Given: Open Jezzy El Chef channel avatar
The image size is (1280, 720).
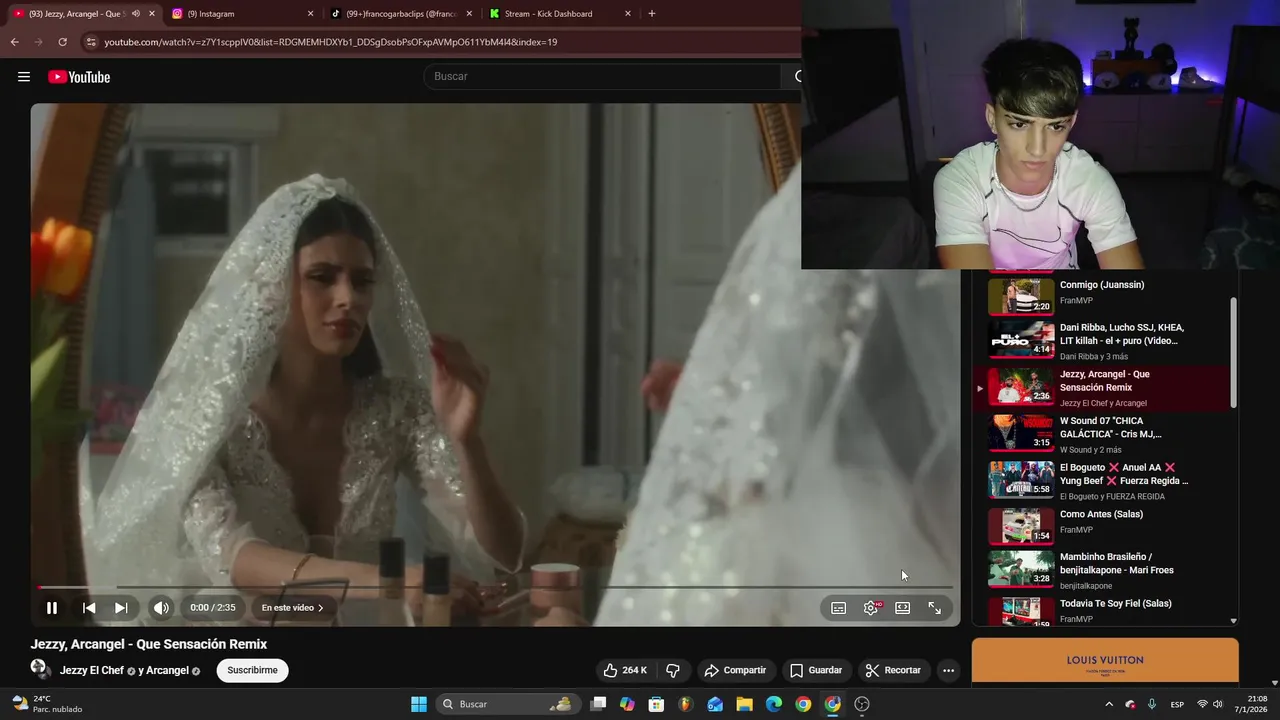Looking at the screenshot, I should pyautogui.click(x=41, y=669).
